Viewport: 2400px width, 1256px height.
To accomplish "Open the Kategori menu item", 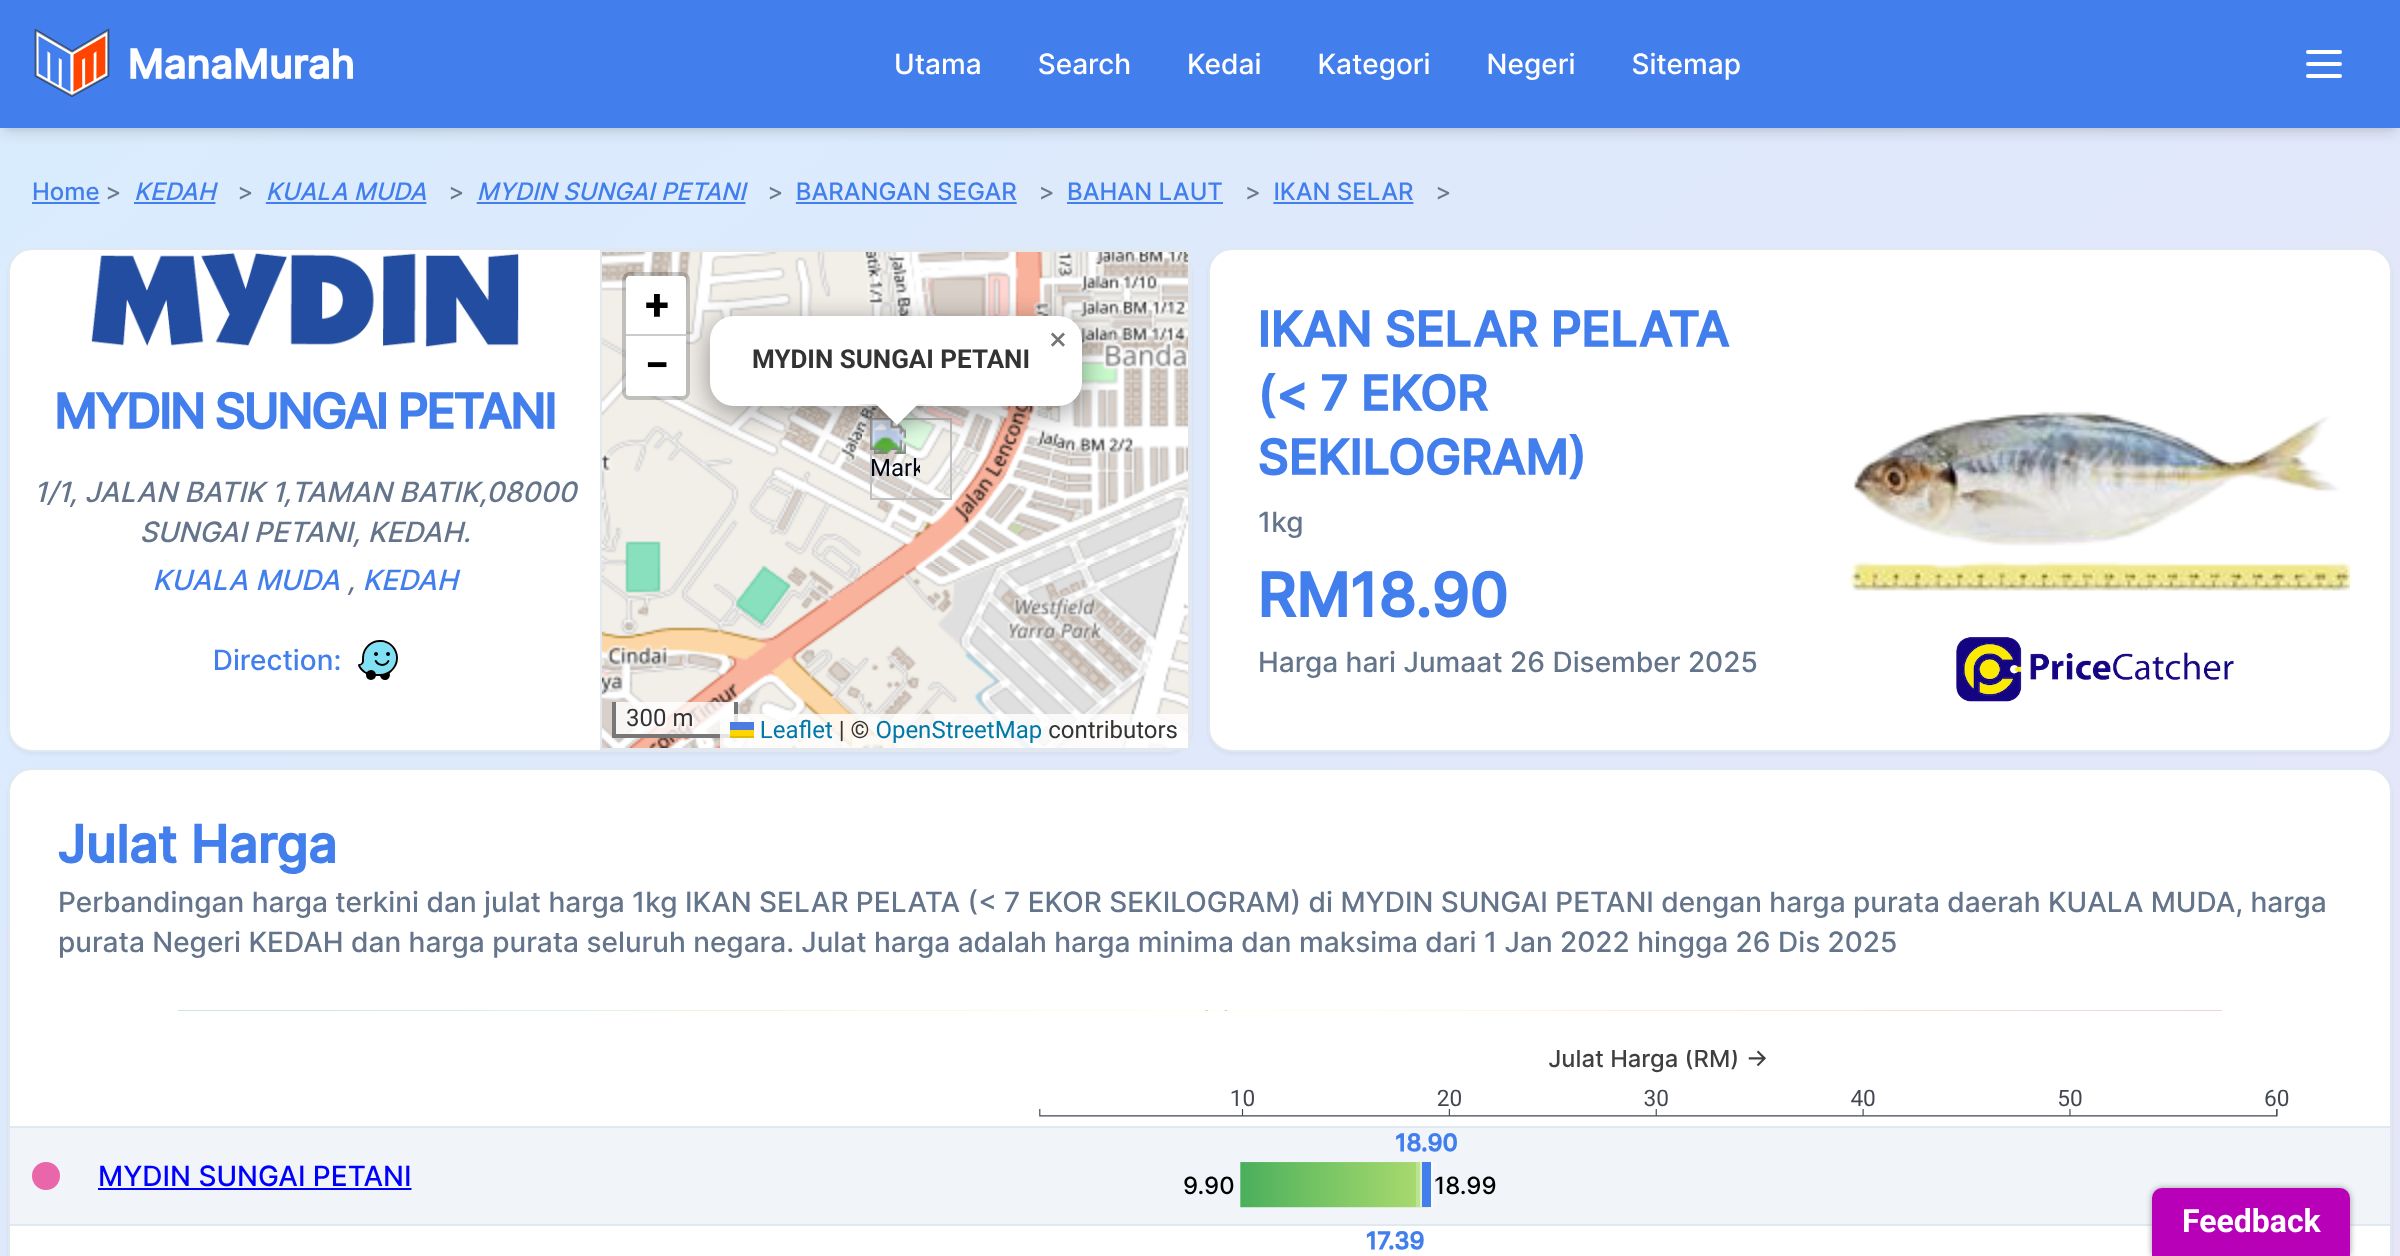I will point(1373,64).
